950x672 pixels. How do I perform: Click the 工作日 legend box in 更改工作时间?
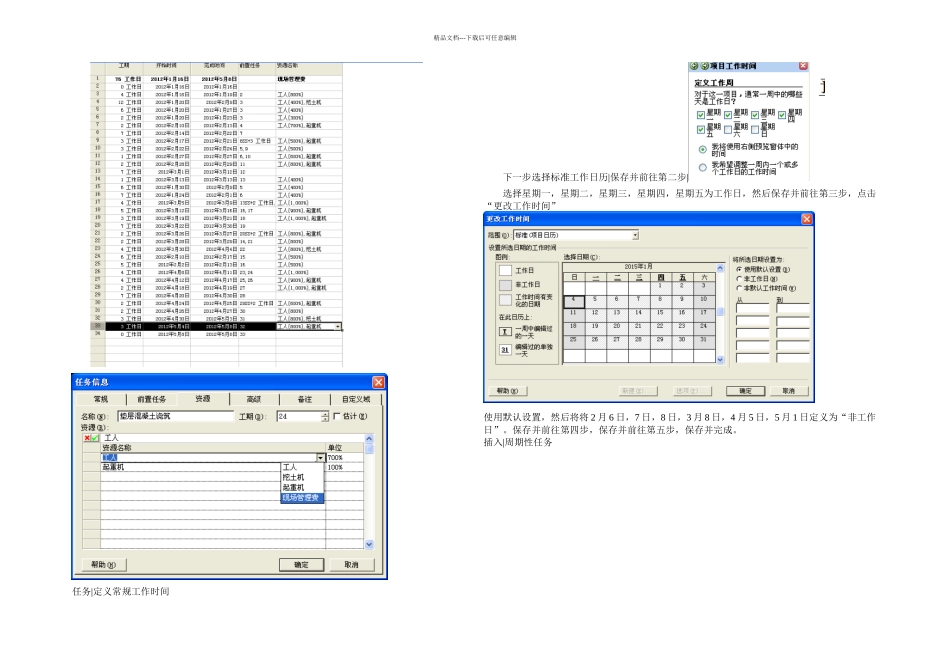(x=505, y=270)
